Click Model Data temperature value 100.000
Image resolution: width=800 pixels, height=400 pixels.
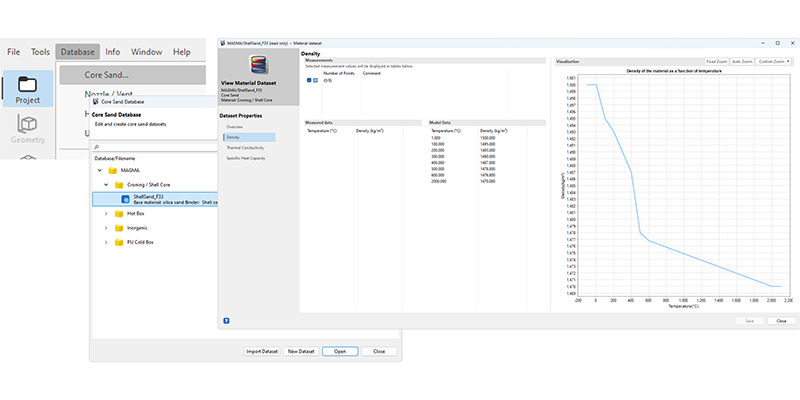(x=438, y=144)
